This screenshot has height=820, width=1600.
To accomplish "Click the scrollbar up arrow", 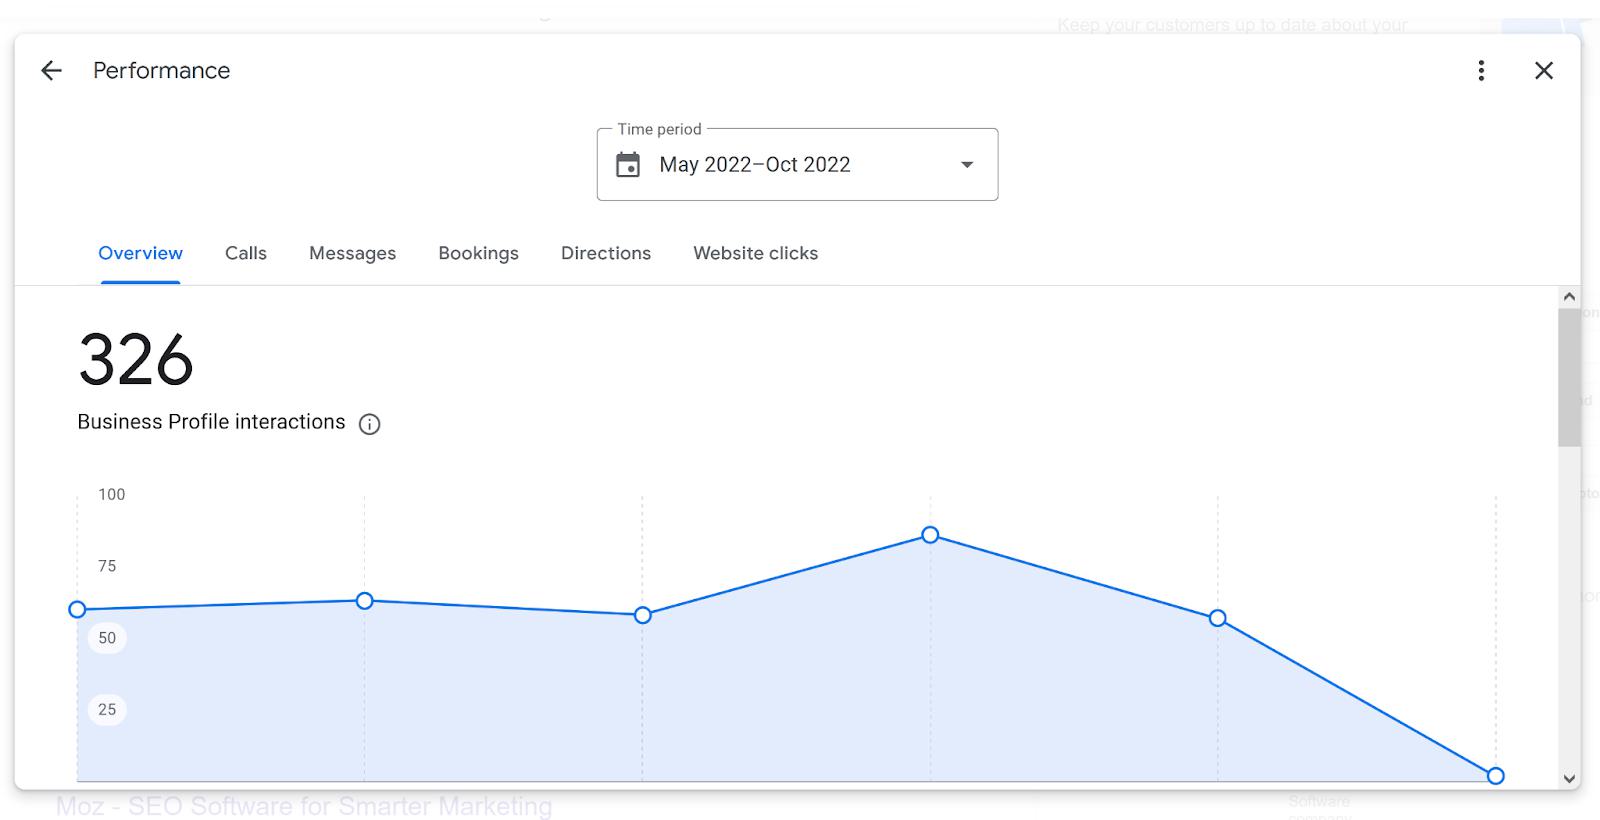I will pos(1569,297).
